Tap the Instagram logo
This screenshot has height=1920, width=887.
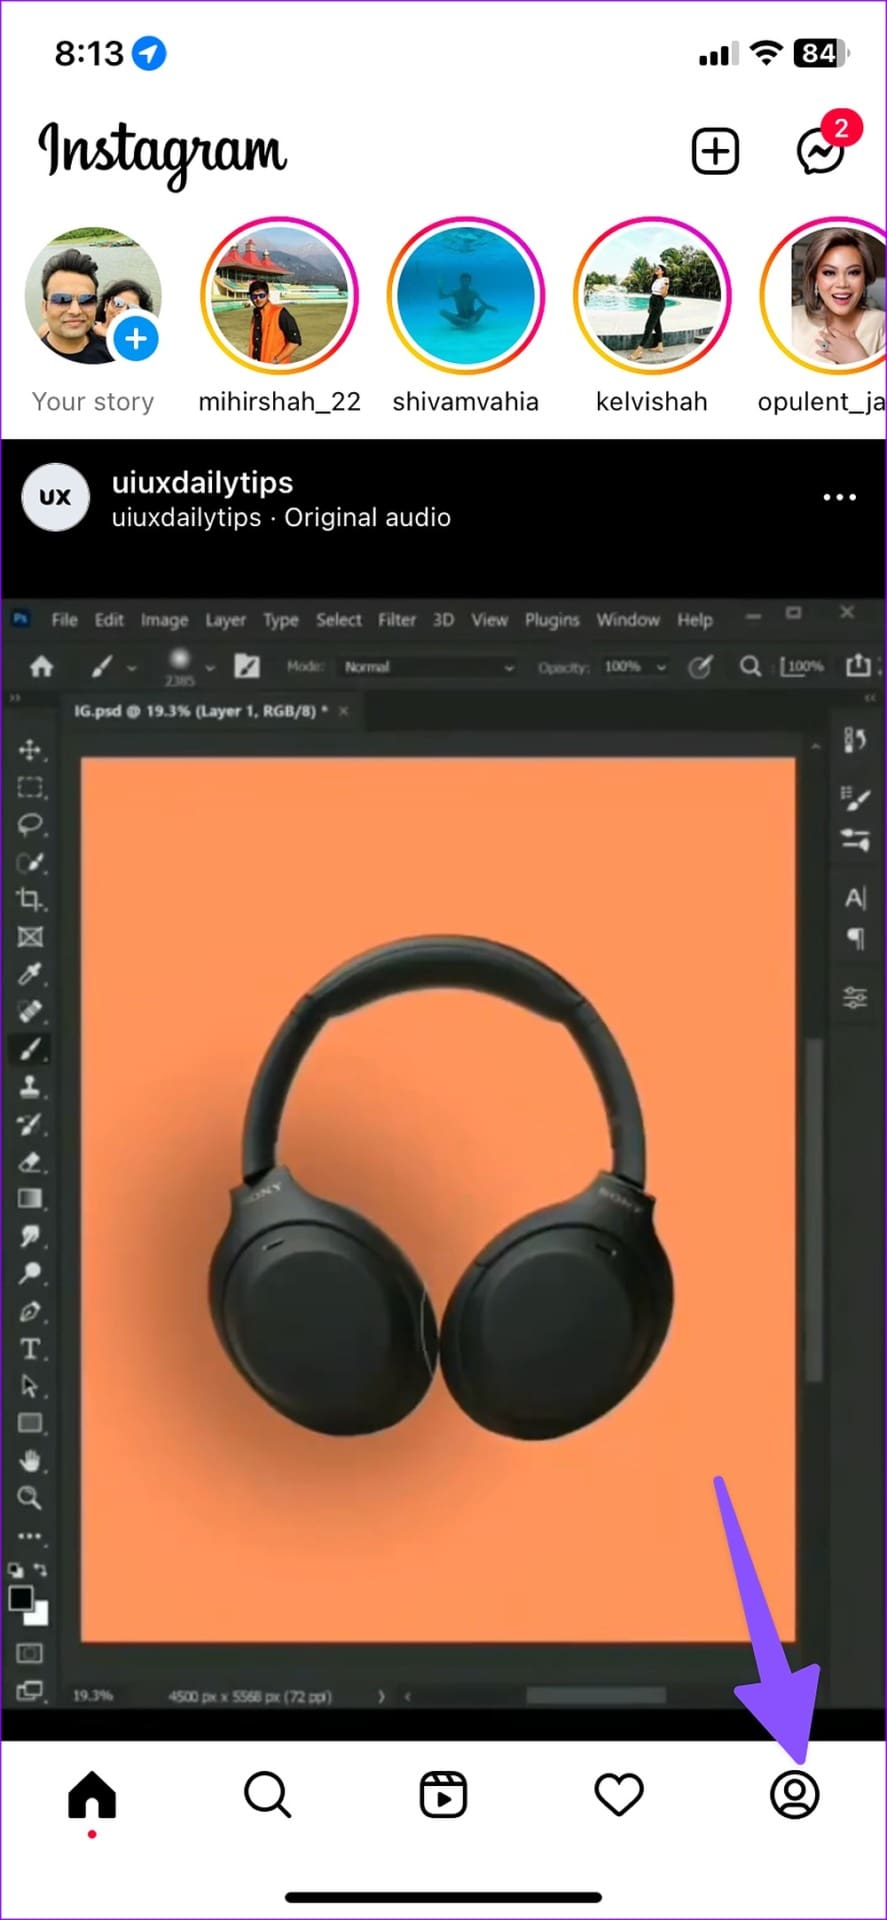point(162,153)
